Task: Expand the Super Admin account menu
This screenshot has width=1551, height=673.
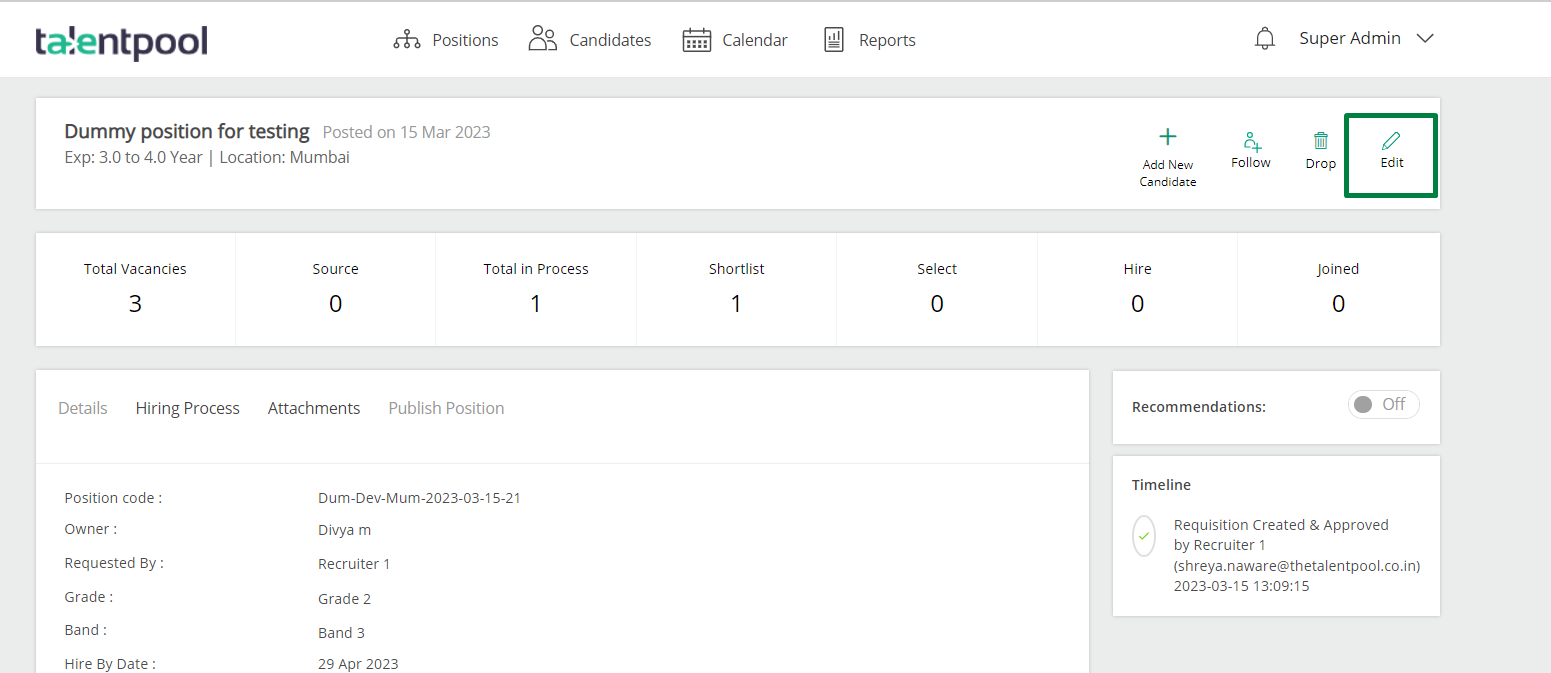Action: (x=1366, y=38)
